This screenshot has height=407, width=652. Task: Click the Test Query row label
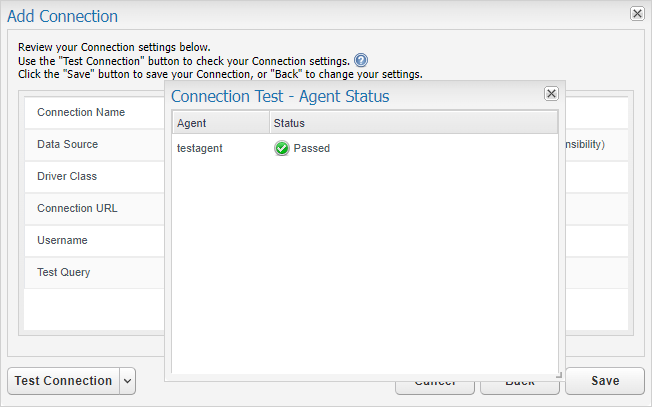(64, 272)
